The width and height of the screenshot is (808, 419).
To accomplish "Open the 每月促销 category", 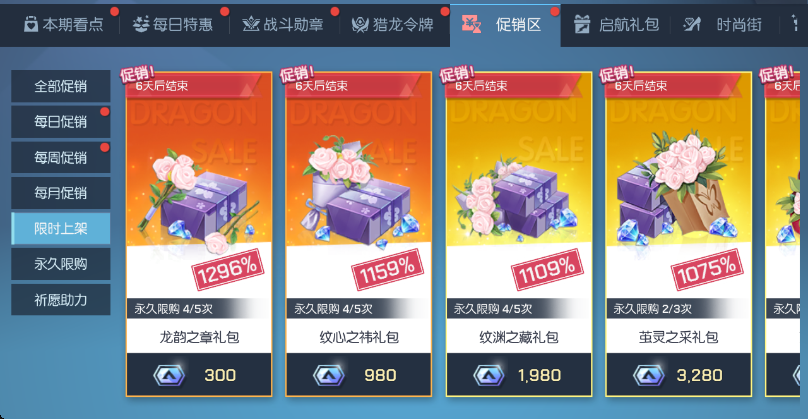I will coord(61,193).
